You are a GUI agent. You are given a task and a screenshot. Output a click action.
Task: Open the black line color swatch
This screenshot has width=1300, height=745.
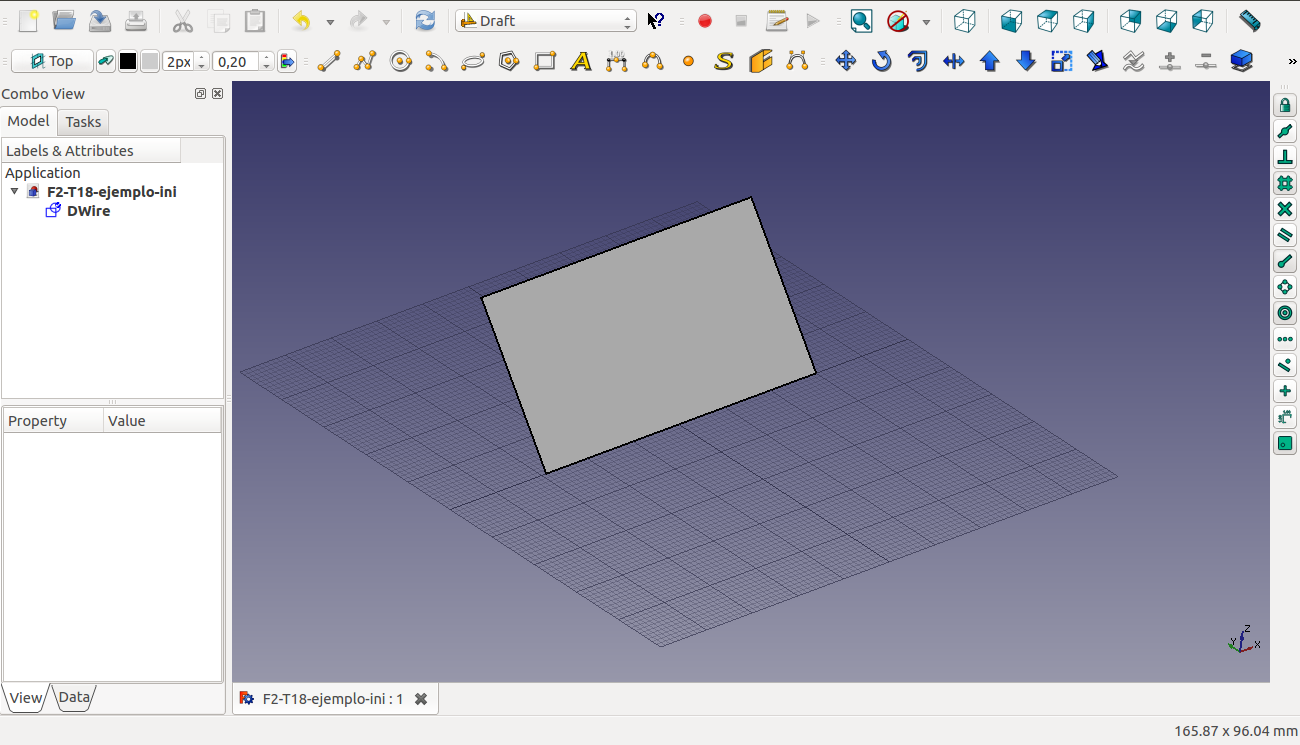tap(128, 62)
